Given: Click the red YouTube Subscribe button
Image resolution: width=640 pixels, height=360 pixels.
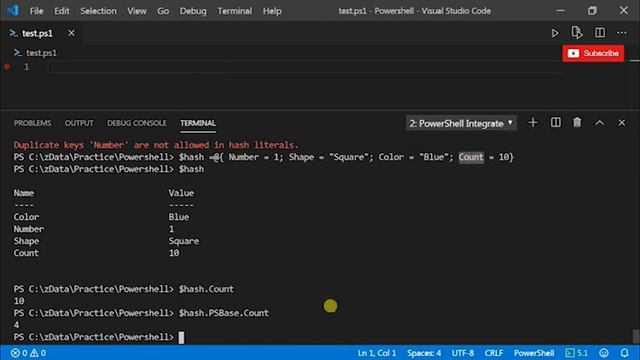Looking at the screenshot, I should click(593, 53).
